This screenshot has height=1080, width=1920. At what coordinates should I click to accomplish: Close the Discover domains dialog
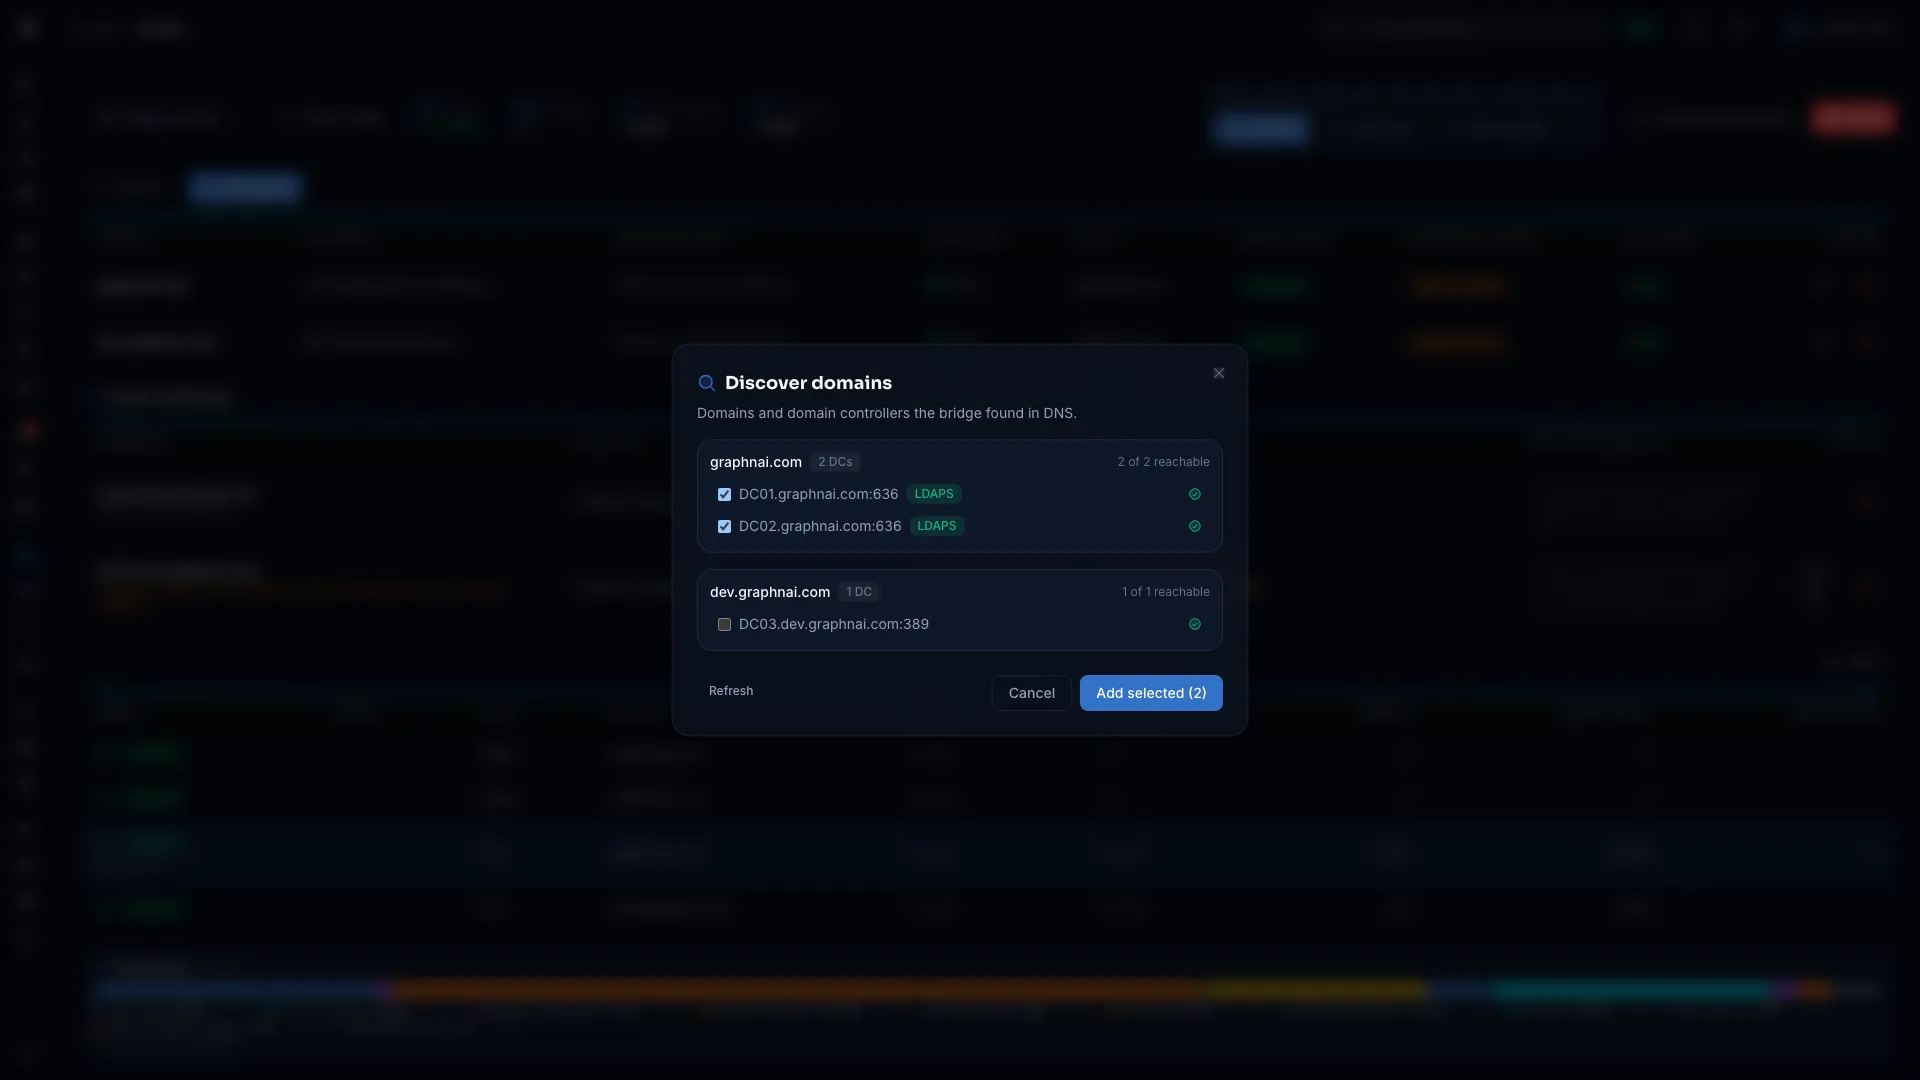(1218, 373)
